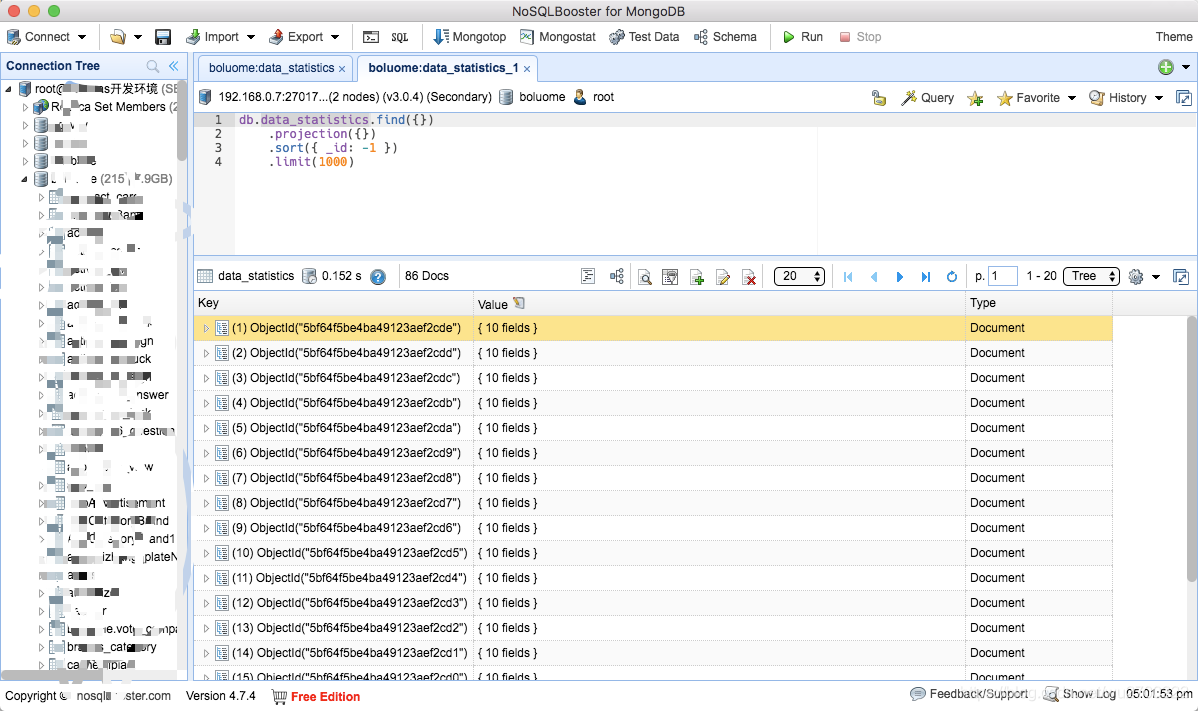
Task: Click the Stop button
Action: (860, 37)
